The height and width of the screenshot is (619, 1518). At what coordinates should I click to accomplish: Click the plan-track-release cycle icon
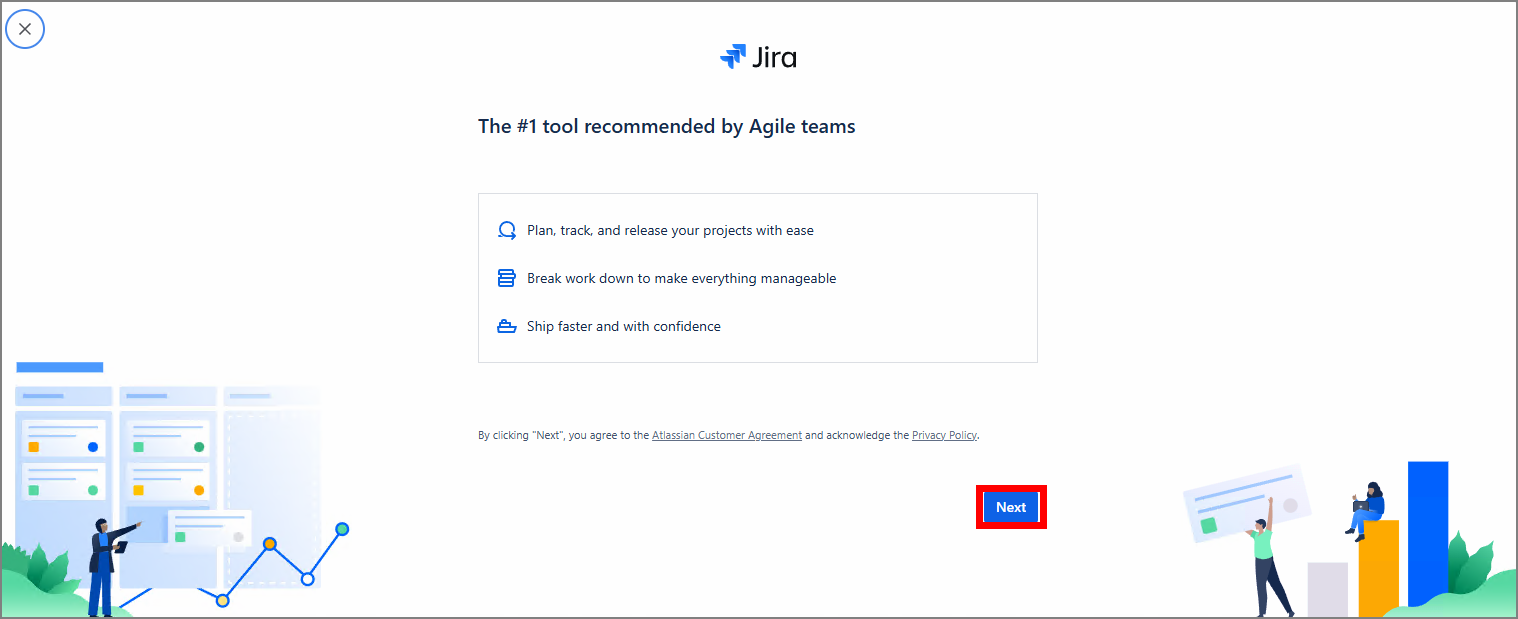coord(506,230)
